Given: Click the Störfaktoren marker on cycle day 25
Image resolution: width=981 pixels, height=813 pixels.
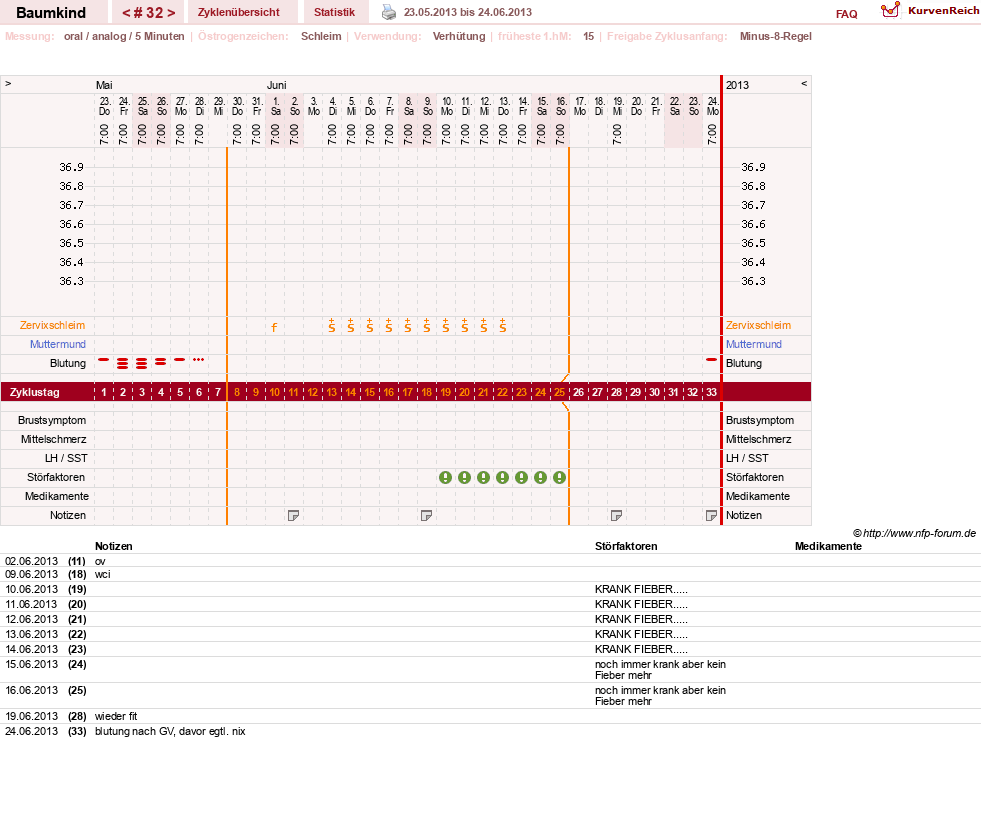Looking at the screenshot, I should (x=559, y=478).
